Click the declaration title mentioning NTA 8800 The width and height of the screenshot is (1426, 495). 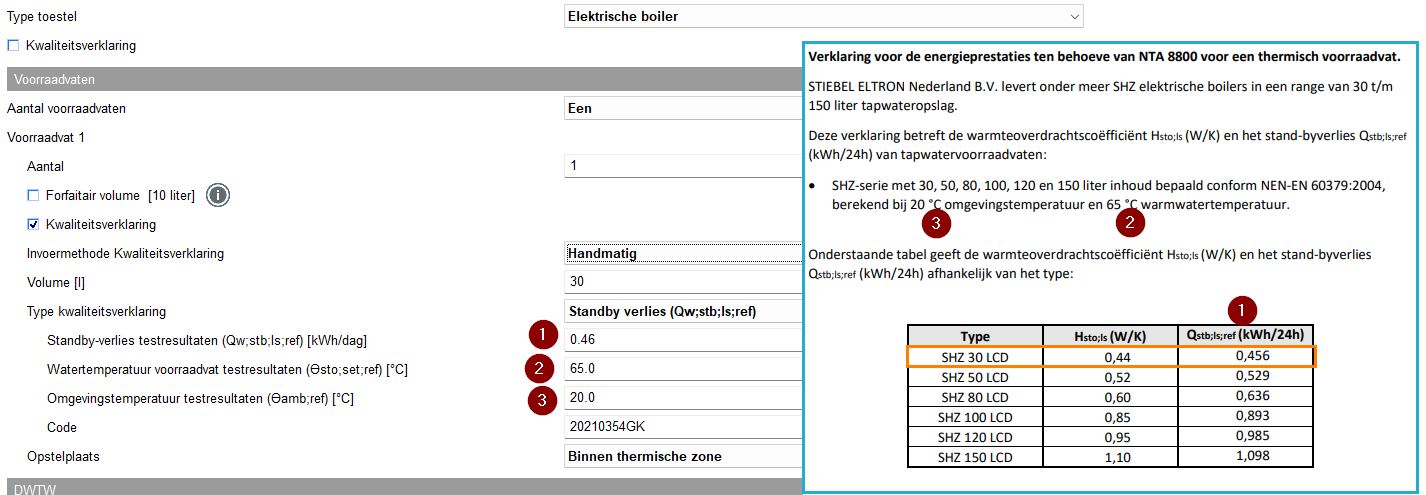(1104, 57)
